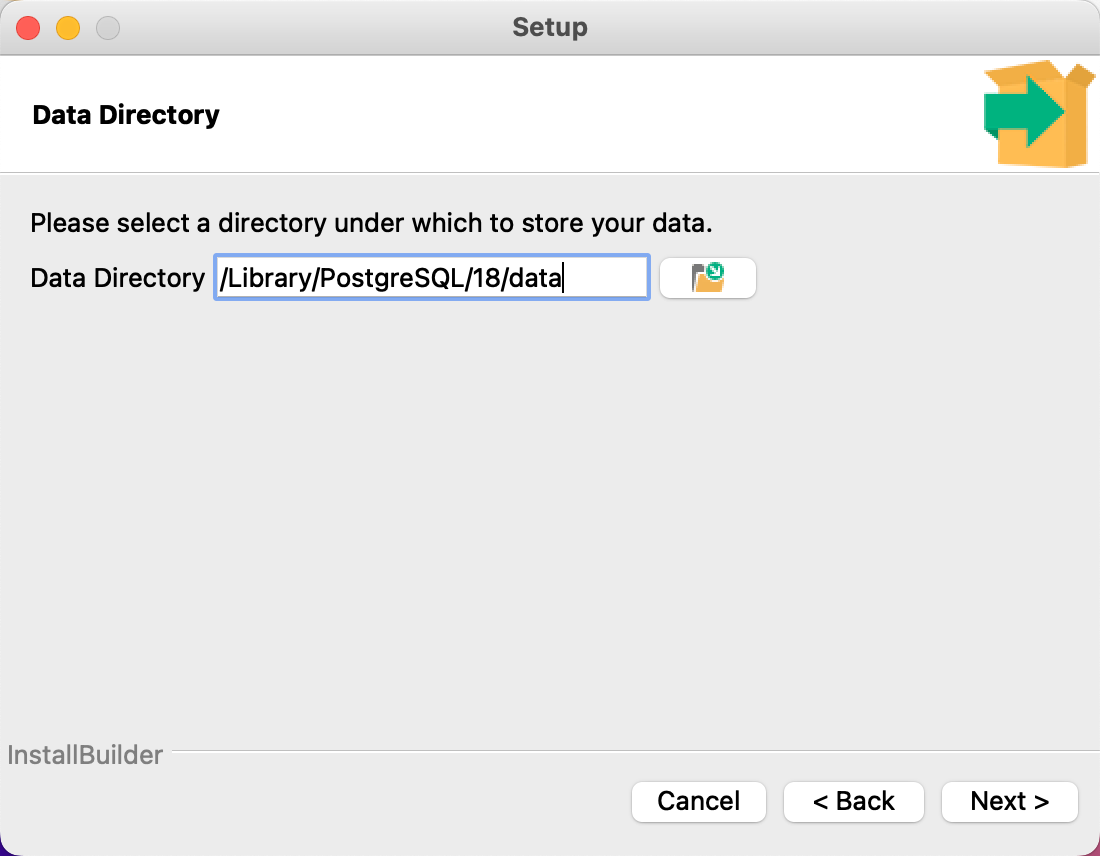Click the green arrow on the box icon
This screenshot has width=1100, height=856.
(1024, 112)
